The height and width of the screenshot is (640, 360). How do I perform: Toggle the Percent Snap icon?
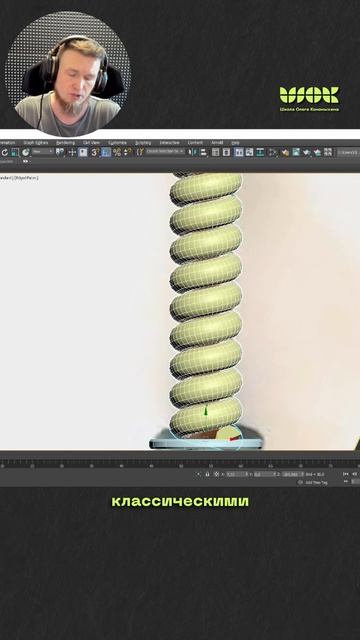(117, 152)
